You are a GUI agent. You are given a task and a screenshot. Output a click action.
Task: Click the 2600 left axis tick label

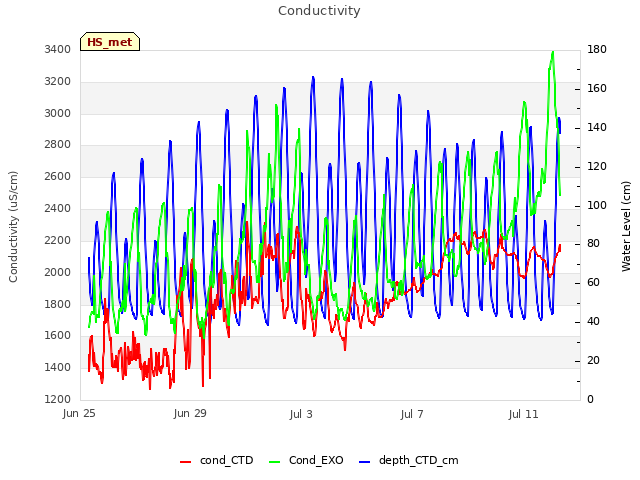tap(58, 176)
